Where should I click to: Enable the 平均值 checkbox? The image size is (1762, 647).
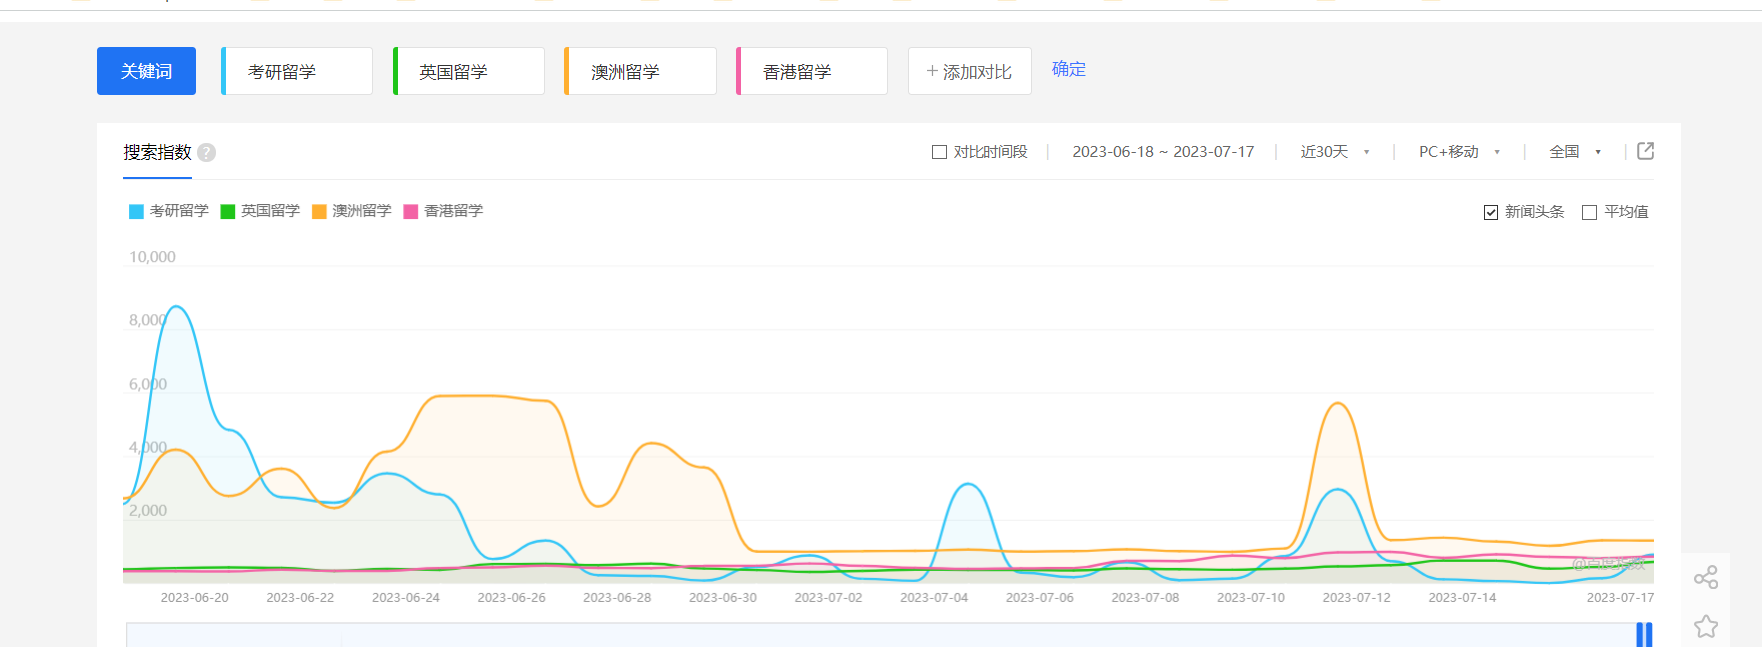pyautogui.click(x=1589, y=212)
